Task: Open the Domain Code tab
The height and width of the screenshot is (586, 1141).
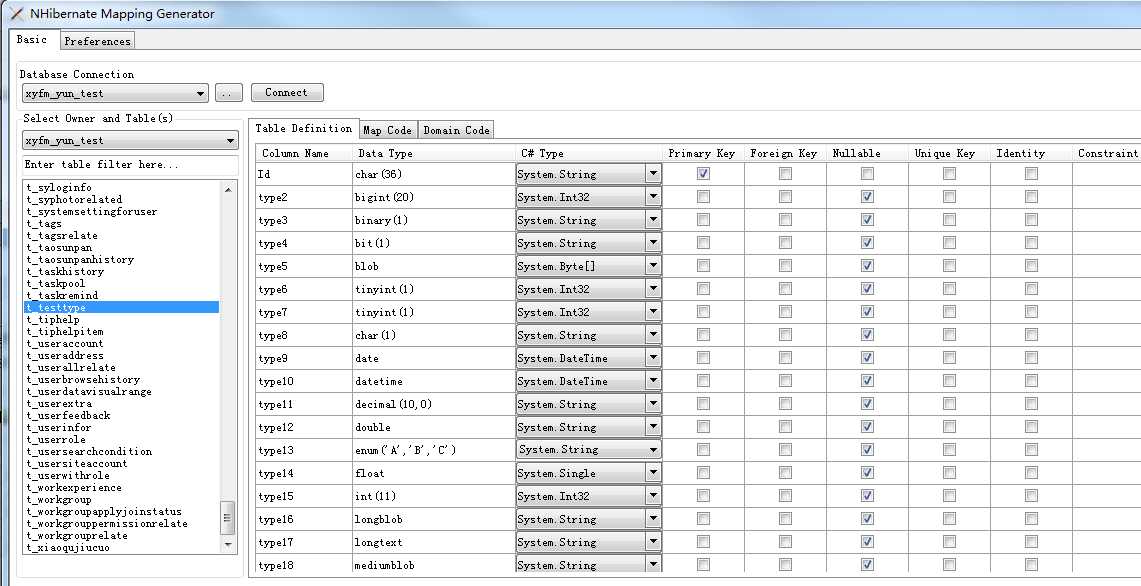Action: [x=456, y=130]
